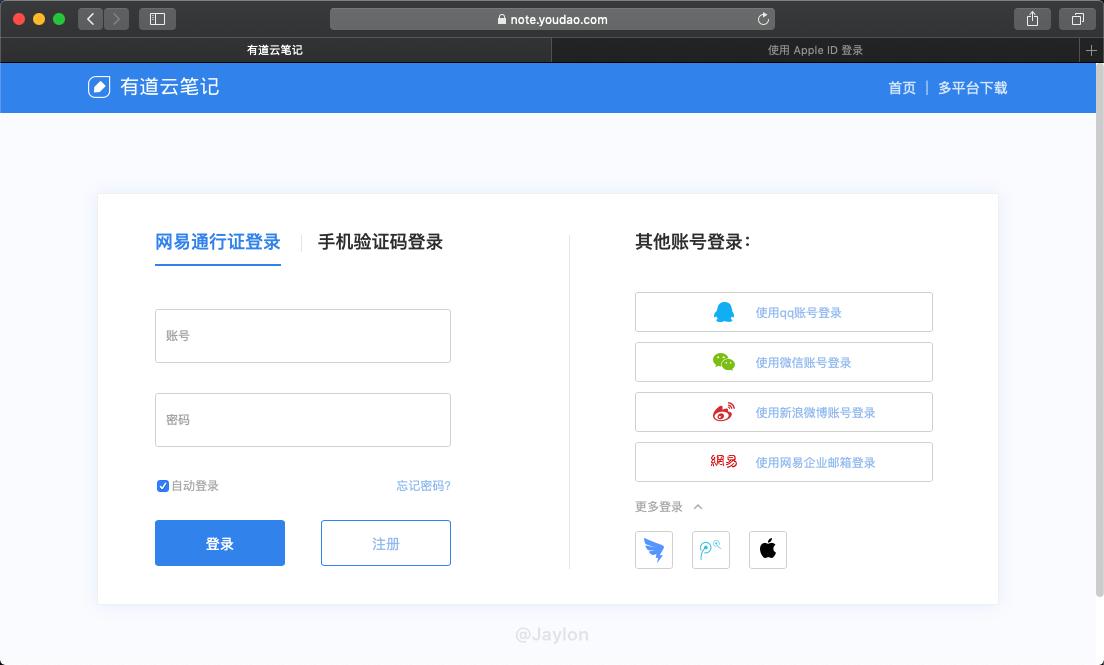This screenshot has height=665, width=1104.
Task: Click Safari's sidebar icon
Action: 157,18
